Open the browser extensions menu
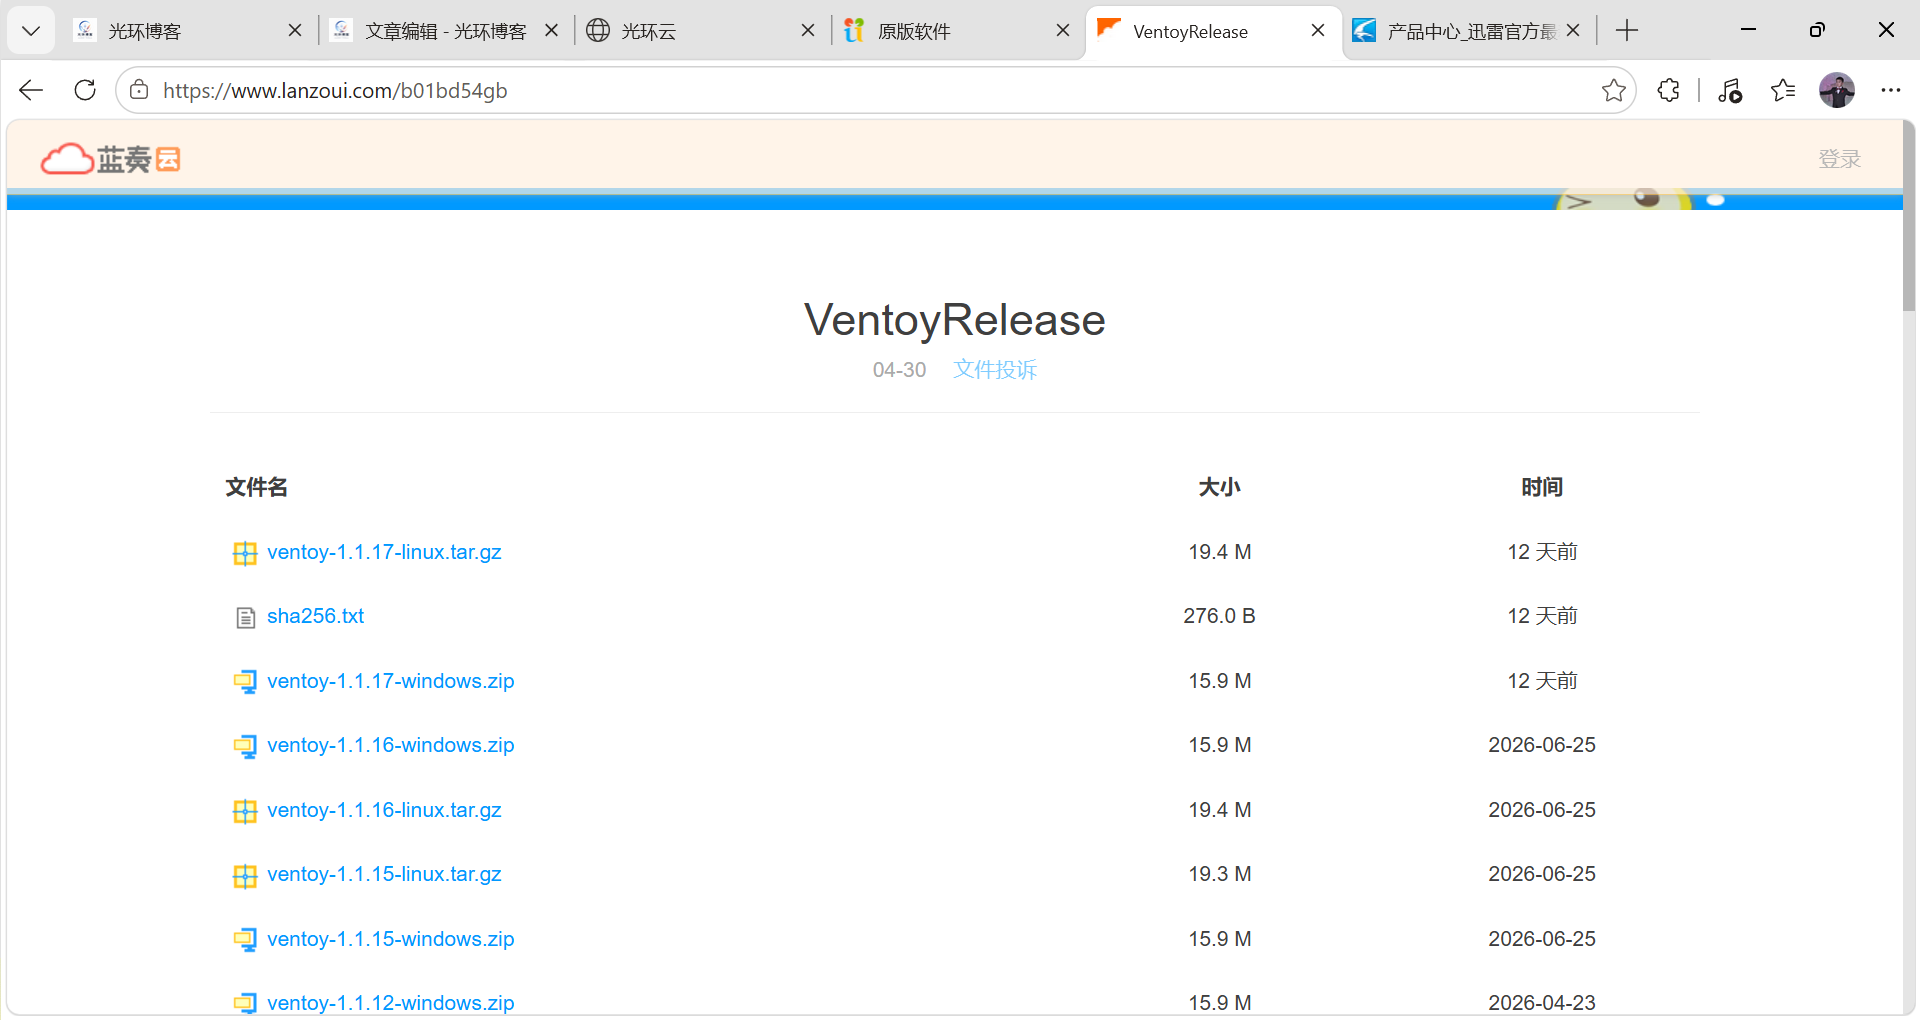 1668,90
